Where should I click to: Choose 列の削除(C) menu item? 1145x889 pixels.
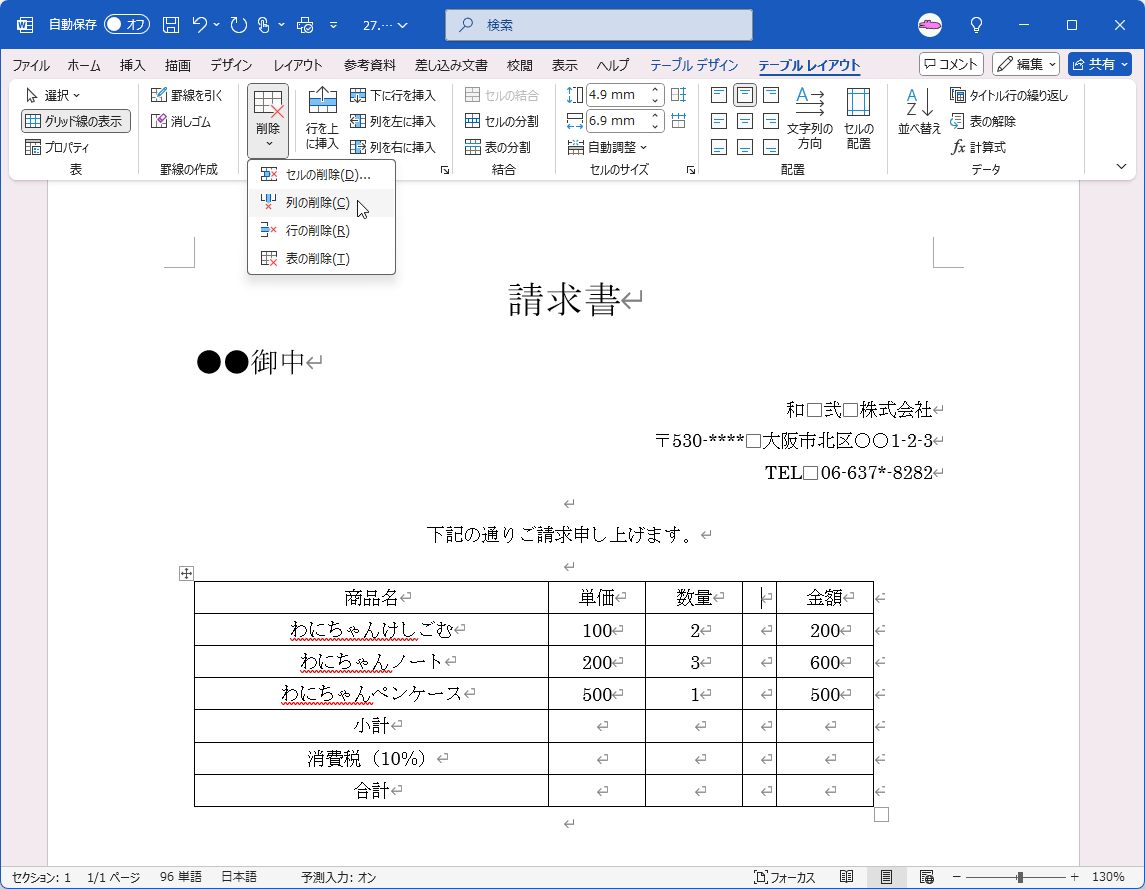(x=321, y=202)
